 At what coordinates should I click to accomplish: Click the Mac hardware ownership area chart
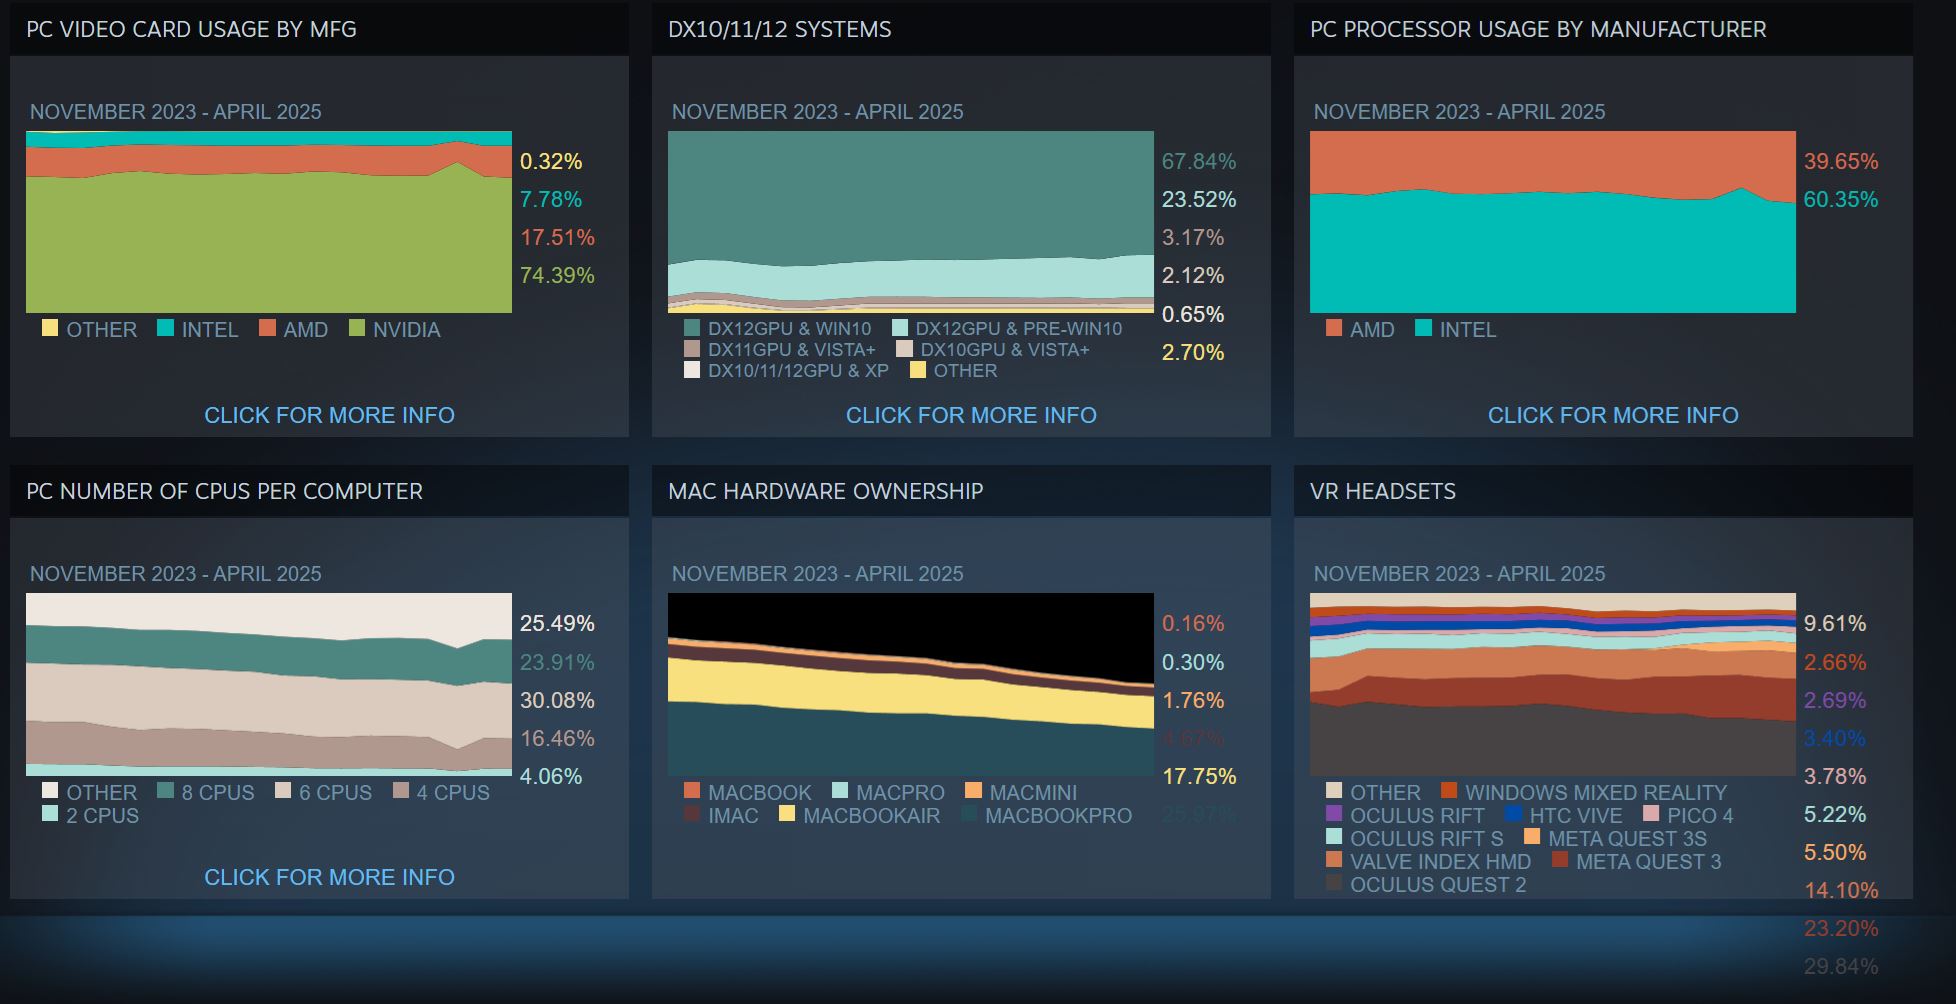(911, 684)
